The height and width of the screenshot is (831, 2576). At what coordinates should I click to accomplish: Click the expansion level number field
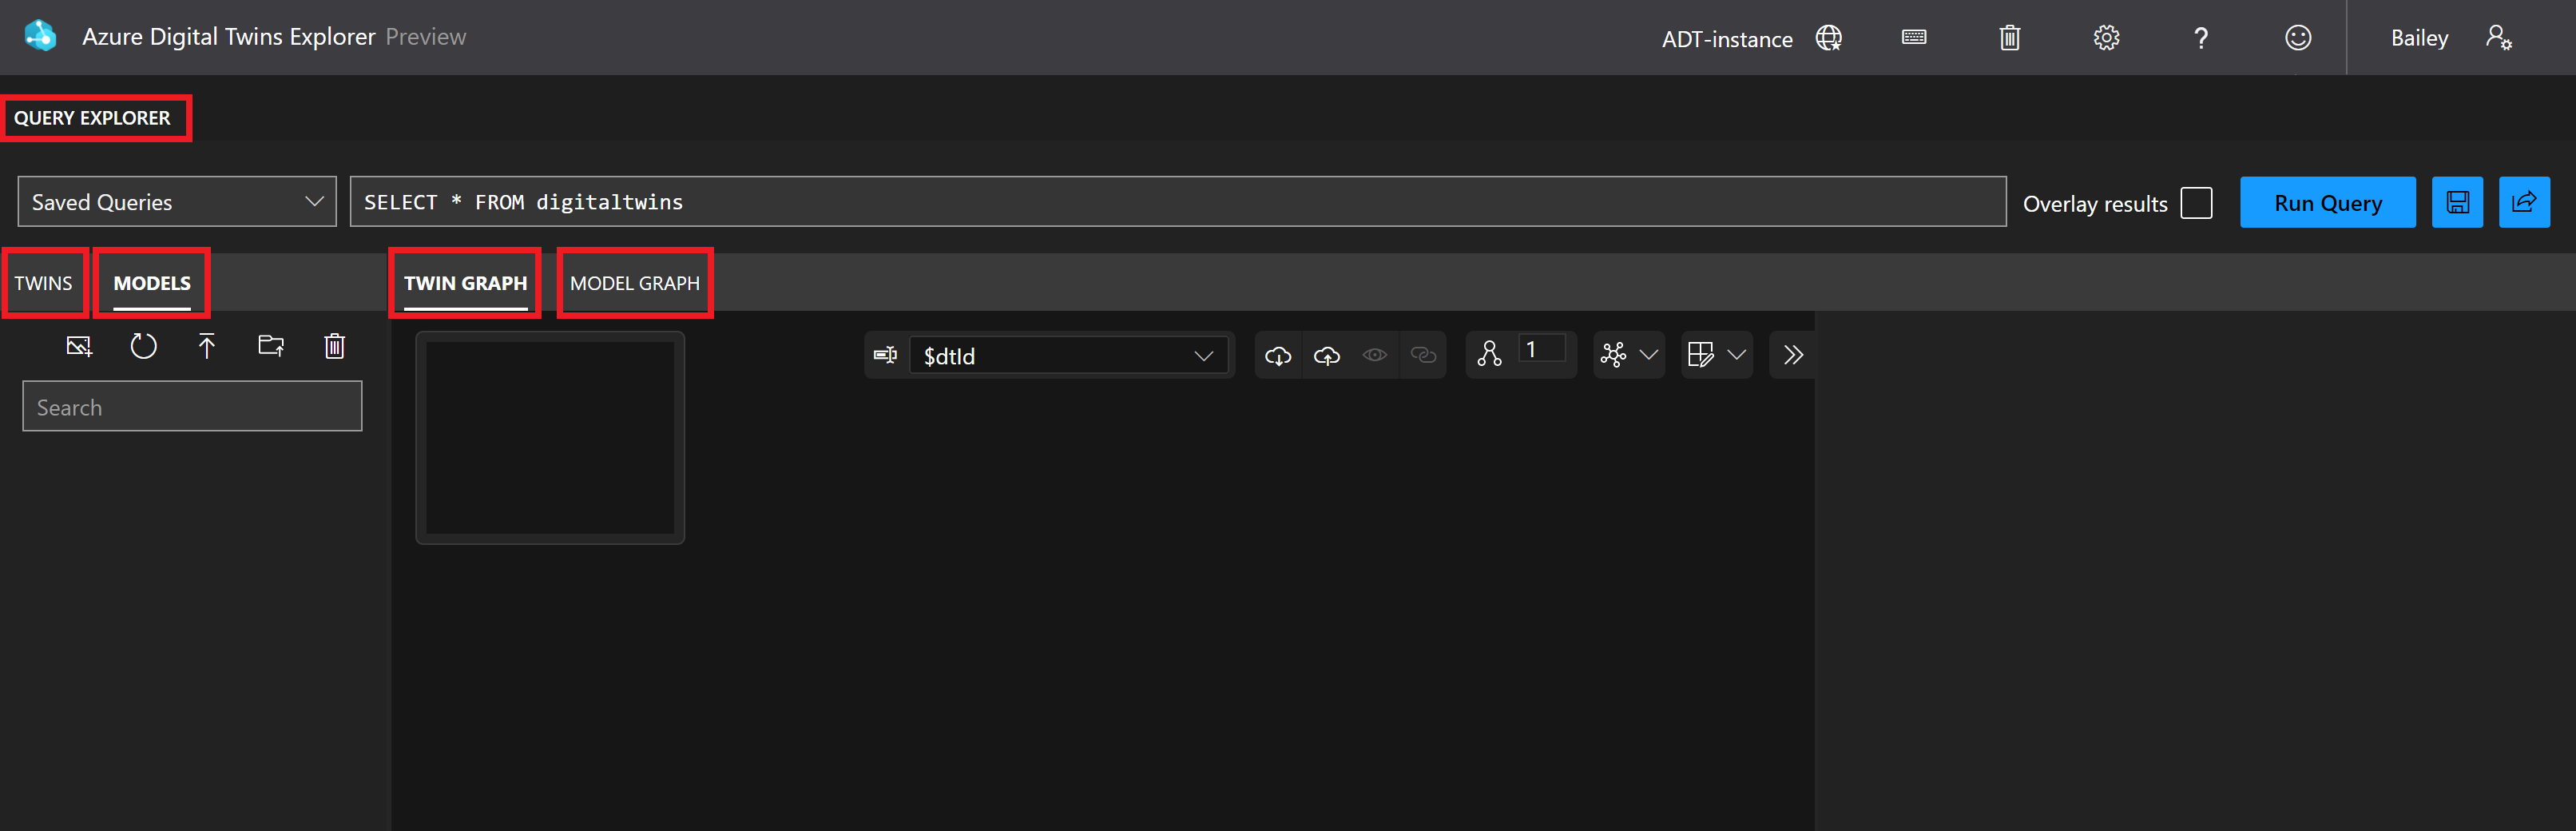pos(1541,350)
